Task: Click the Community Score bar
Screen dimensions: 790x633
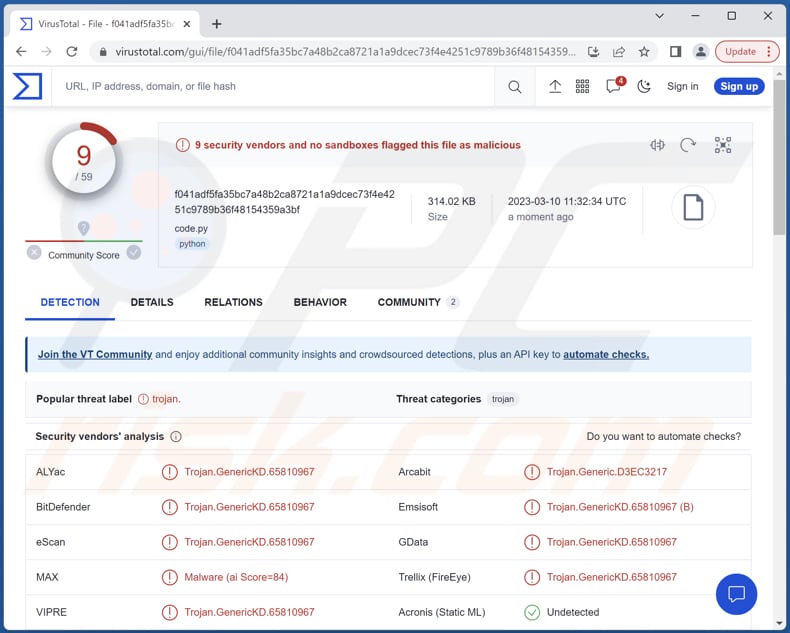Action: (84, 241)
